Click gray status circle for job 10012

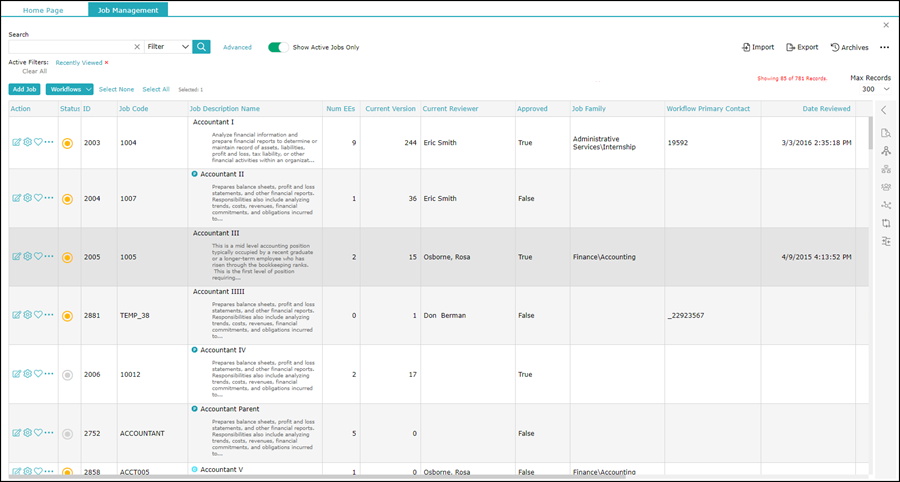click(67, 374)
